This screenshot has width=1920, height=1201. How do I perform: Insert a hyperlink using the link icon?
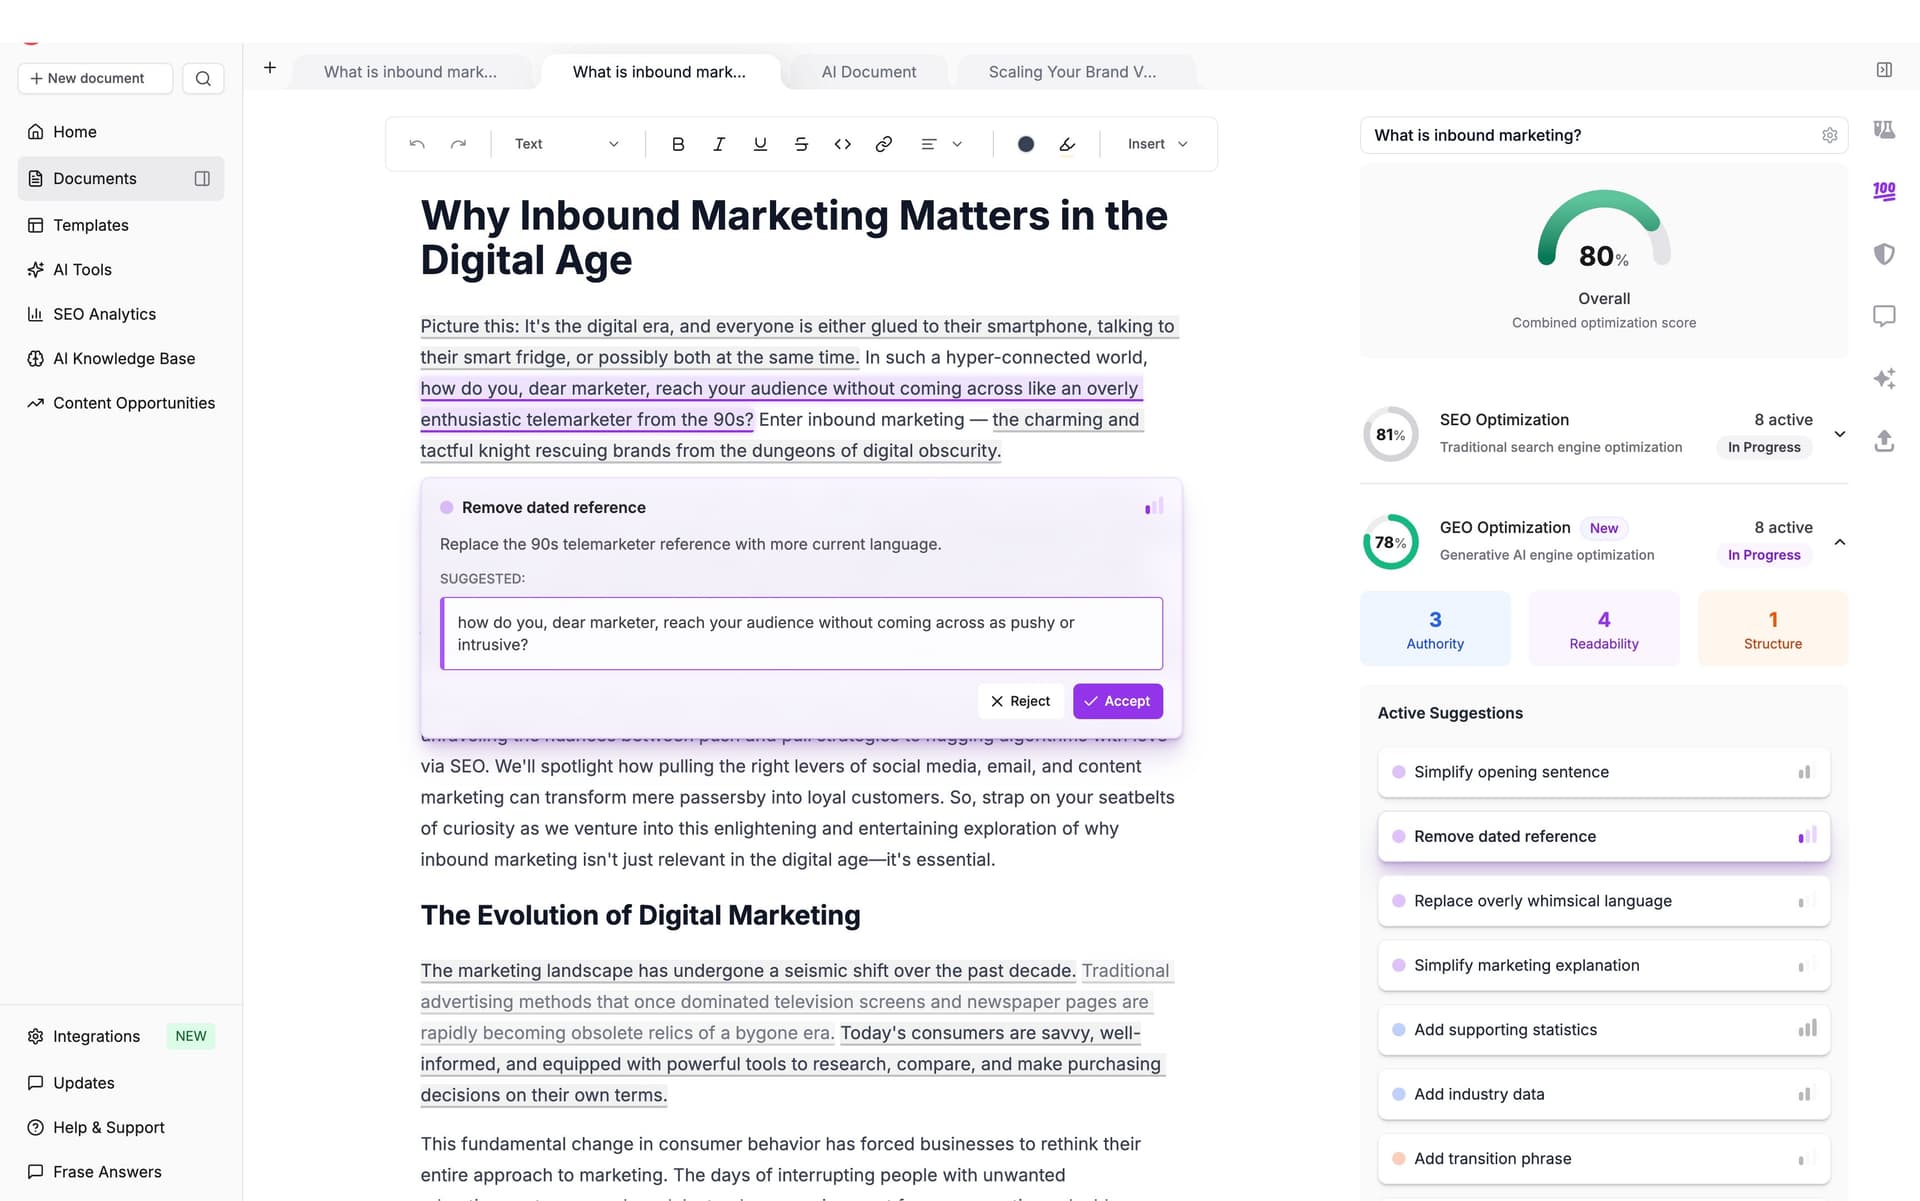click(x=884, y=144)
